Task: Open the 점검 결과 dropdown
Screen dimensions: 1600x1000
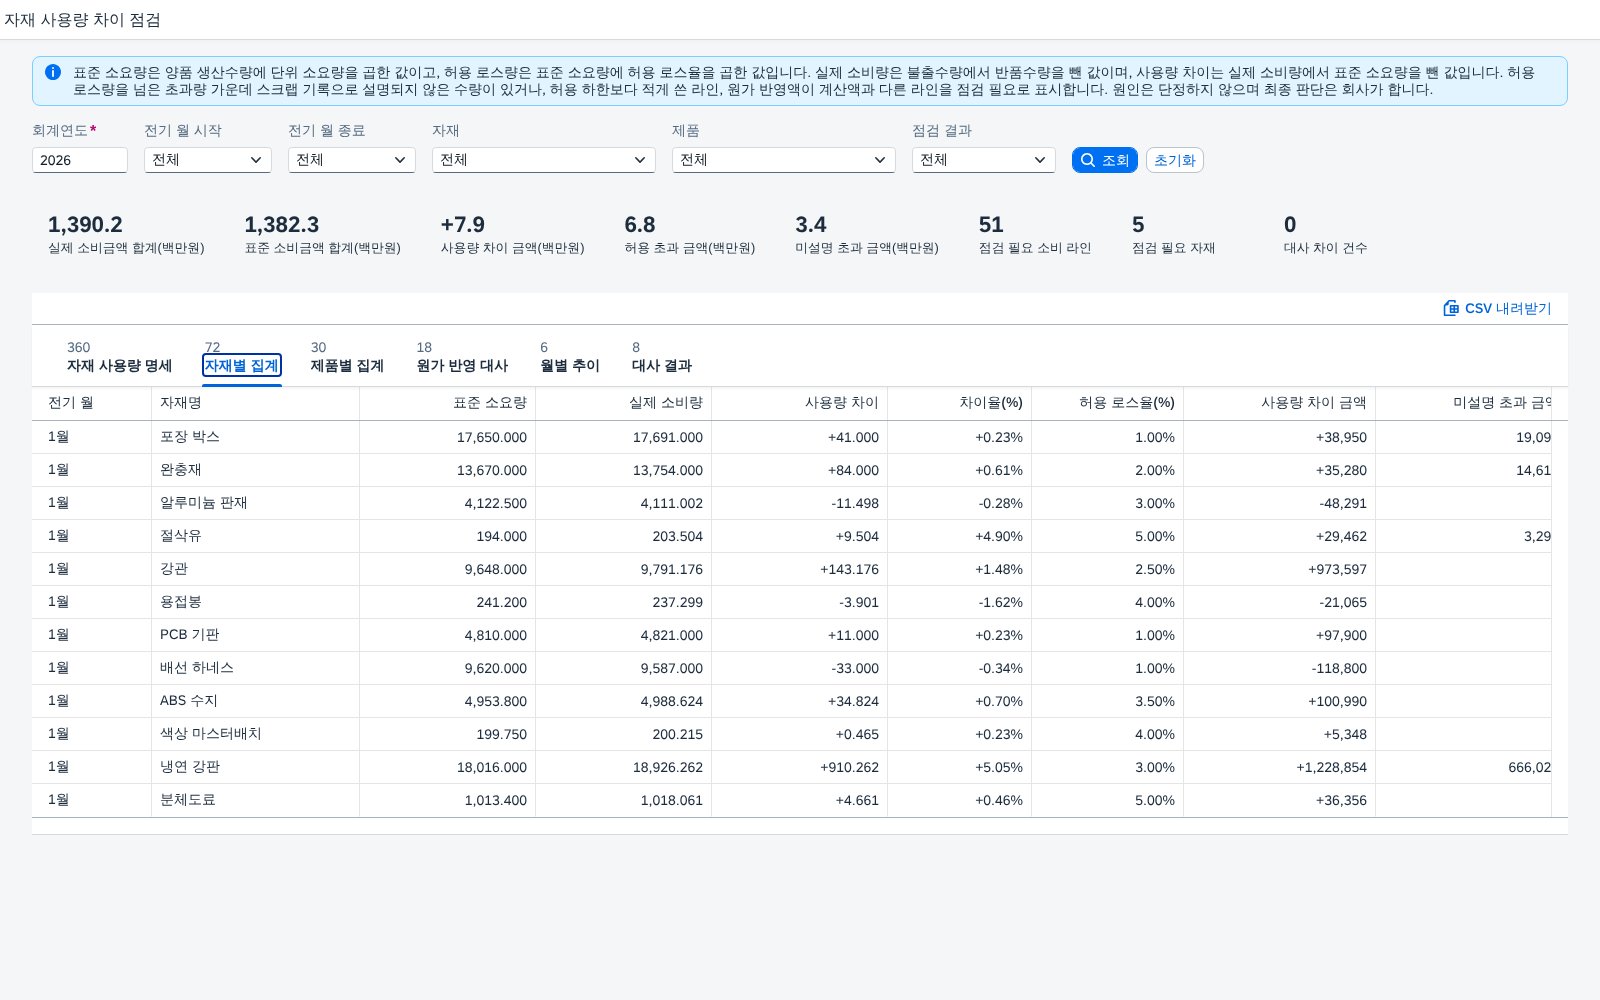Action: tap(984, 160)
